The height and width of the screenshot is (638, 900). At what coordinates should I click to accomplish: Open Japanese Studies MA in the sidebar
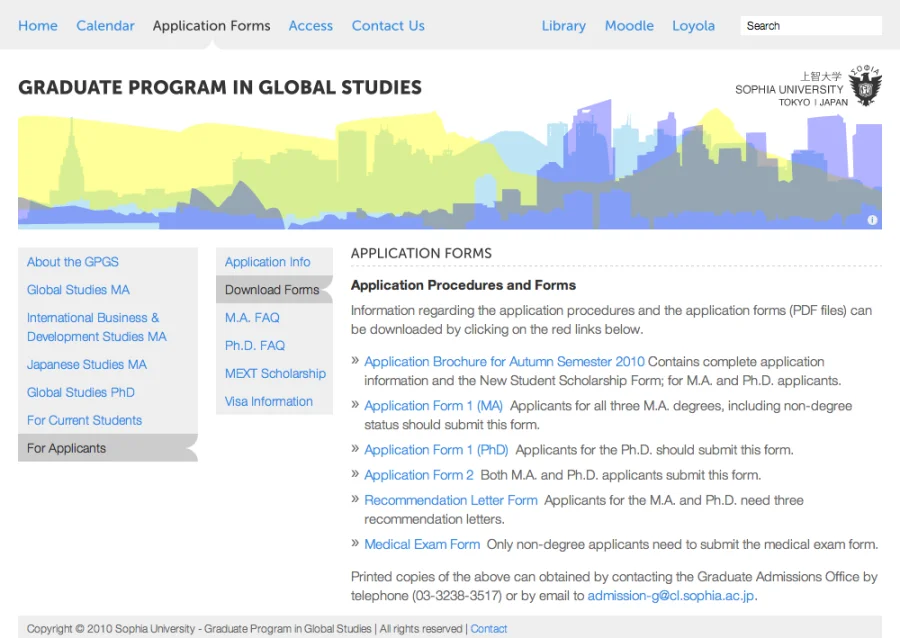(x=87, y=365)
